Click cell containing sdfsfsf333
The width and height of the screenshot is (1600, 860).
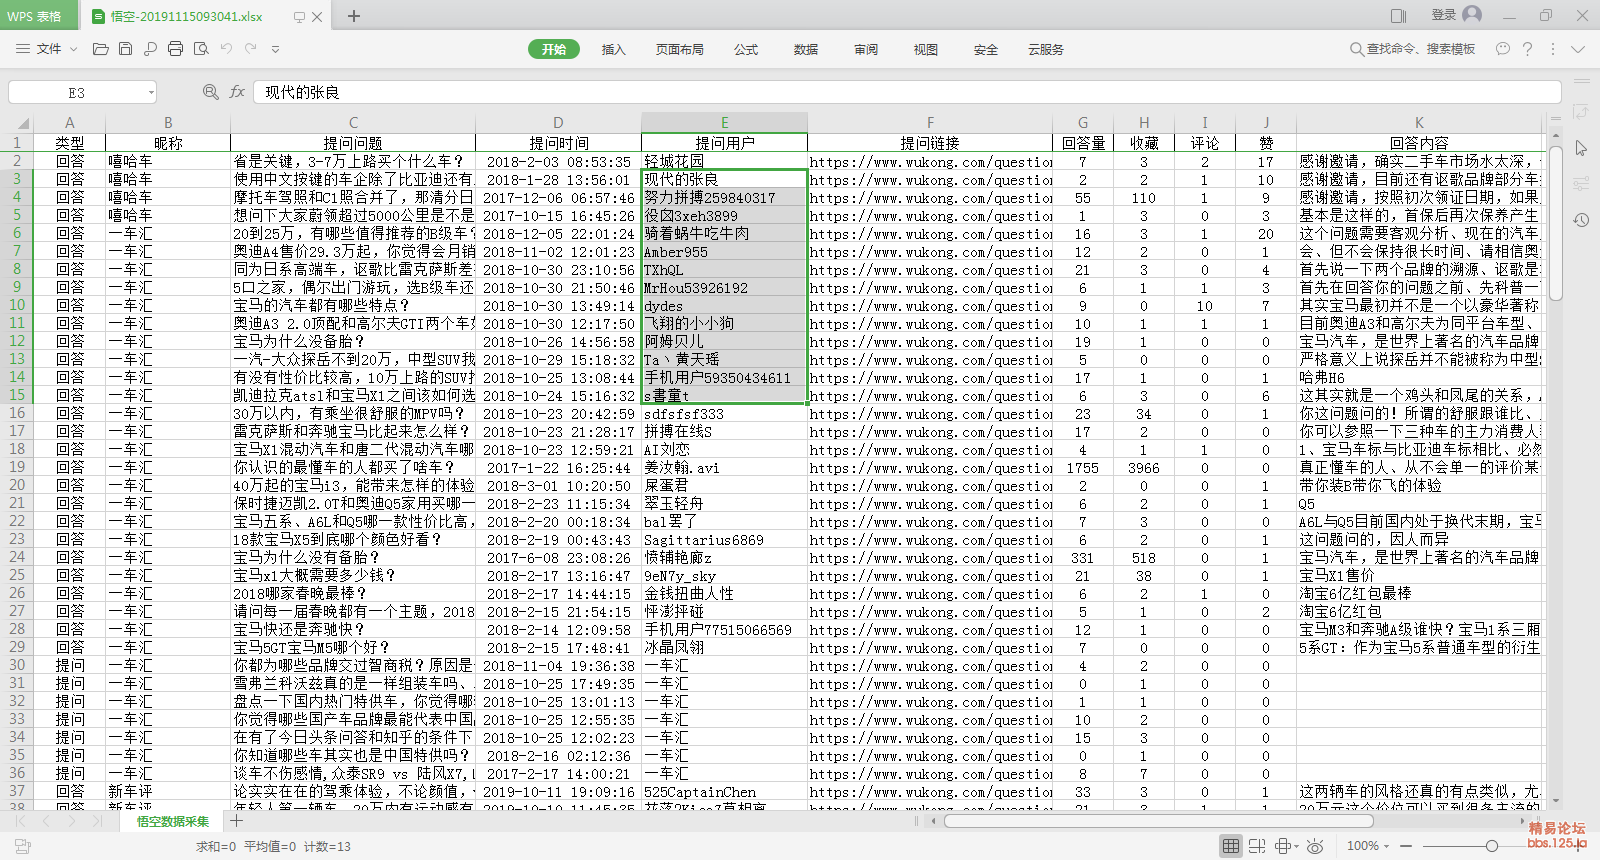pos(724,413)
